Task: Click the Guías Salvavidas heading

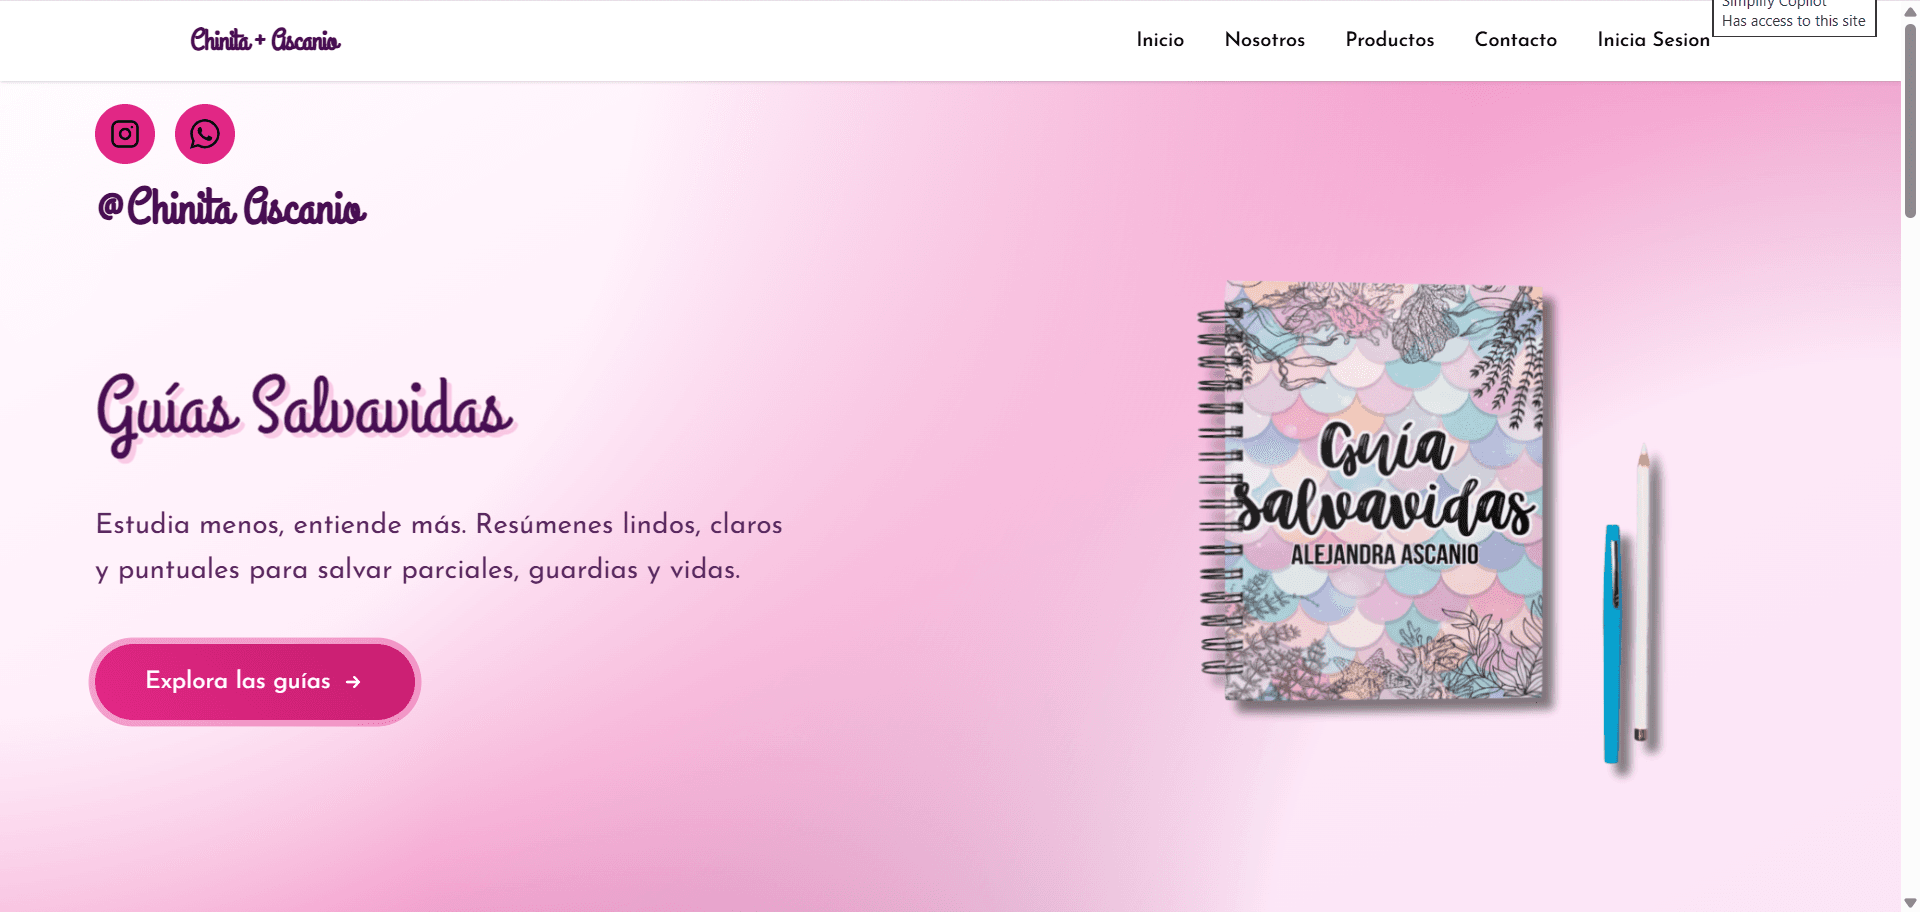Action: (x=304, y=411)
